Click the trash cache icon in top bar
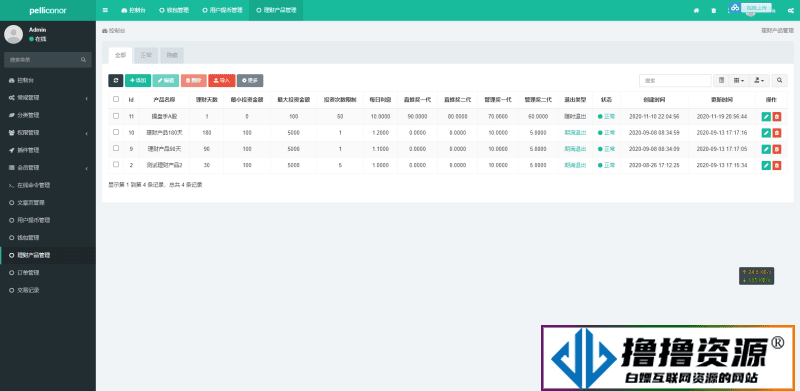Screen dimensions: 800x391 (713, 10)
